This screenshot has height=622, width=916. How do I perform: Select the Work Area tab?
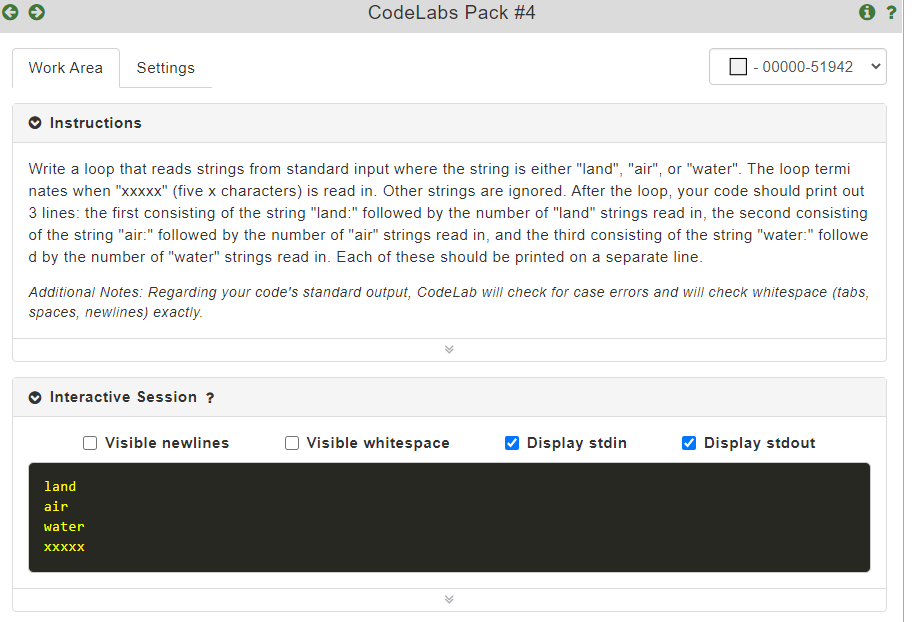(x=65, y=68)
